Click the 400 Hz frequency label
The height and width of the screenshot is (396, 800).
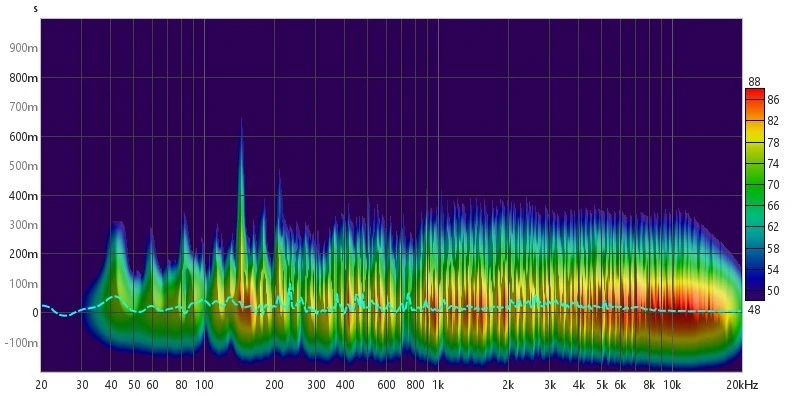coord(345,384)
